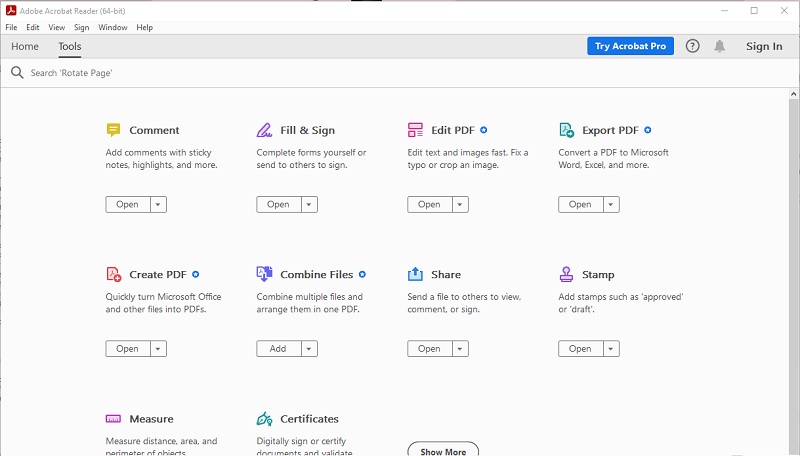Click the Certificates heading text
Viewport: 800px width, 456px height.
coord(309,419)
